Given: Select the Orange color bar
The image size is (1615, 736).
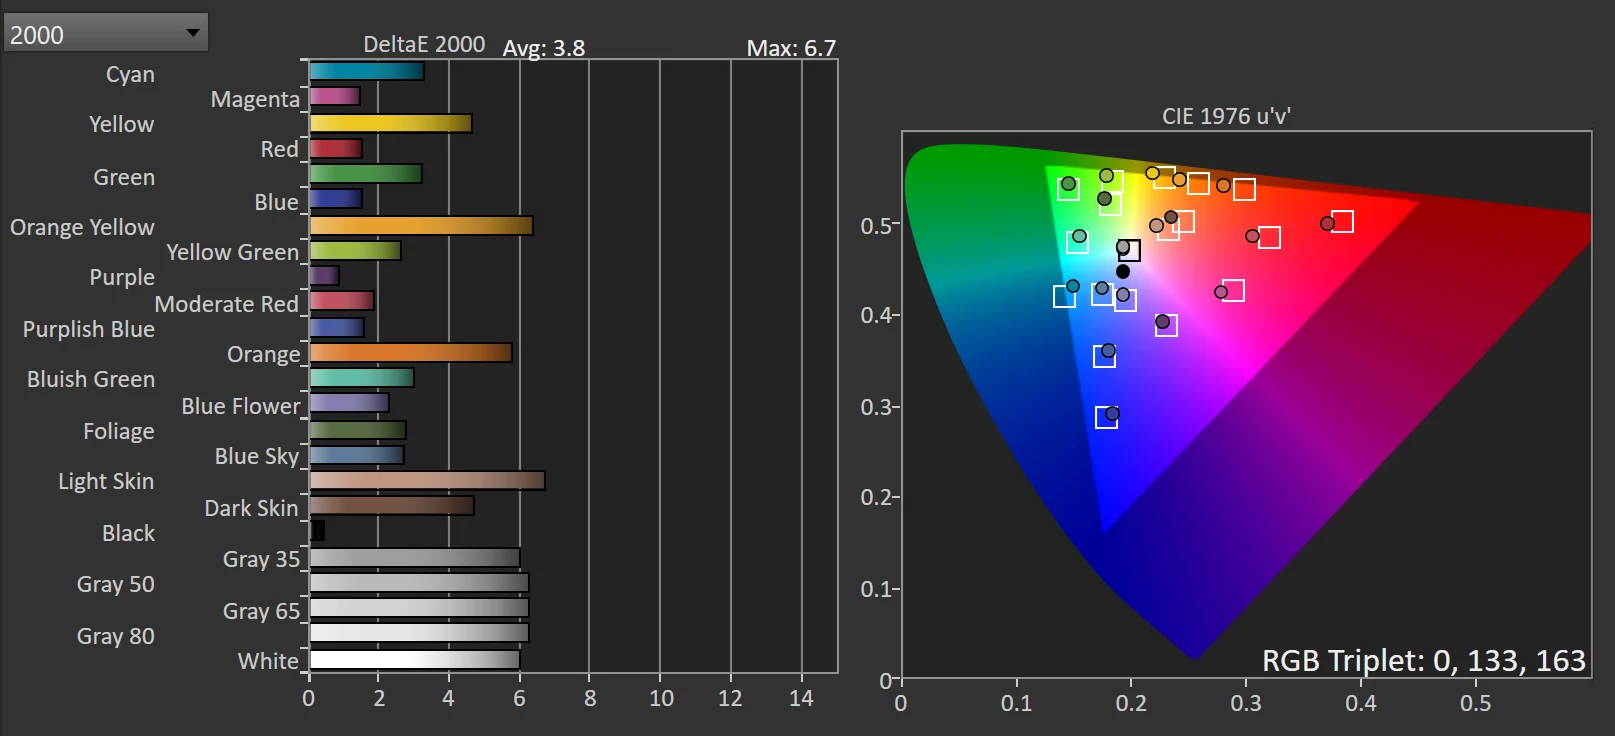Looking at the screenshot, I should coord(410,353).
